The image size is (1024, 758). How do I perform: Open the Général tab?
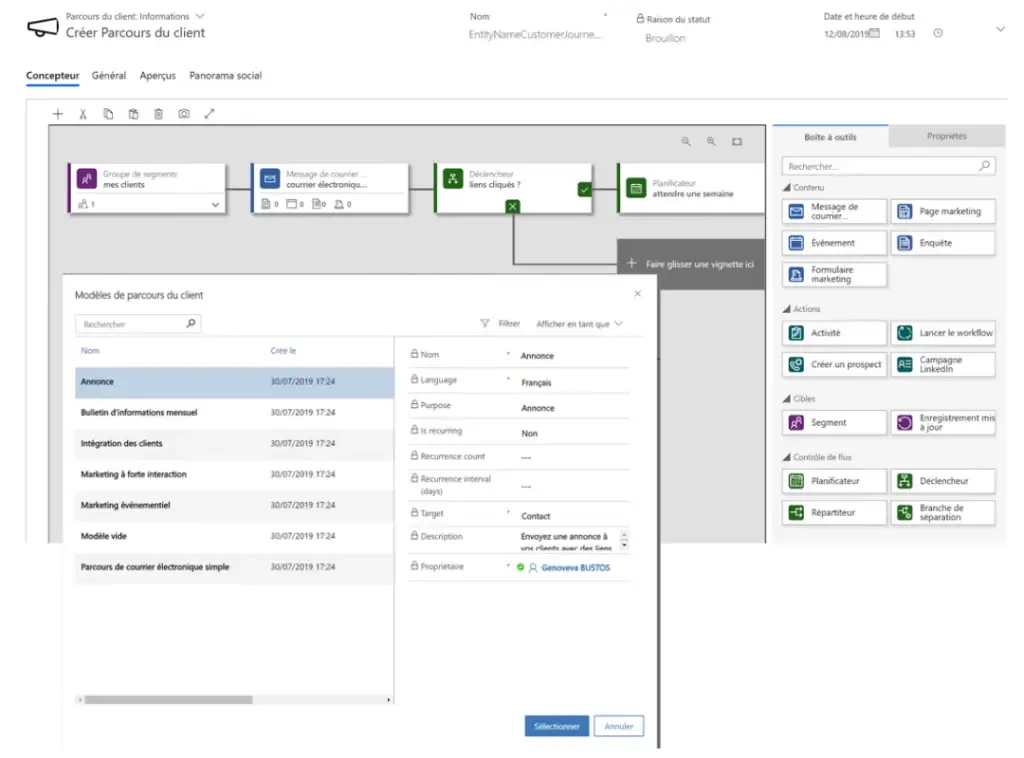tap(108, 76)
